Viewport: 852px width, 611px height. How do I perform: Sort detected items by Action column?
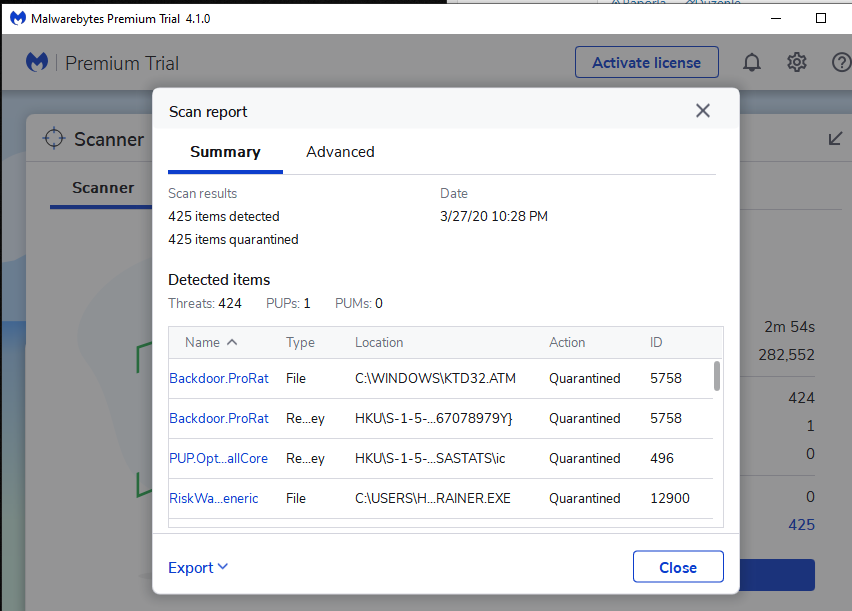[567, 342]
